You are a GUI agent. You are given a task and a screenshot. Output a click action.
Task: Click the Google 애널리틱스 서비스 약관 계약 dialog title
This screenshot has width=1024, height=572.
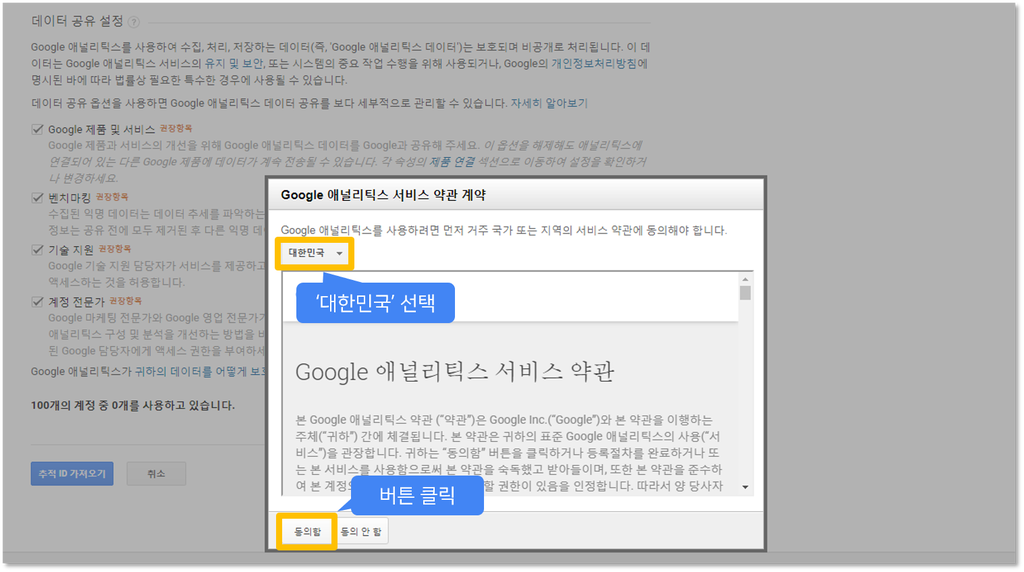coord(383,195)
